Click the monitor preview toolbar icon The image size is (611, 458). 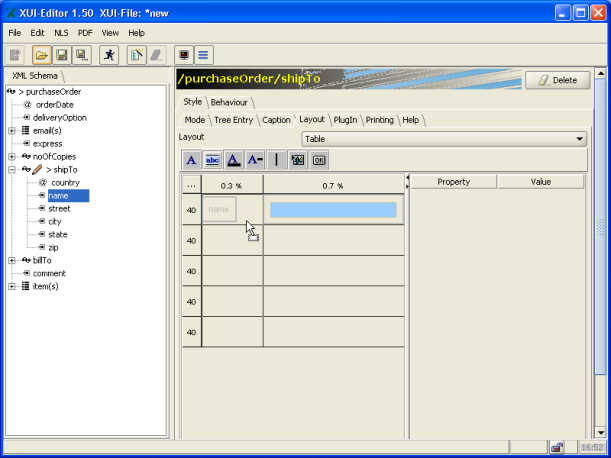183,55
